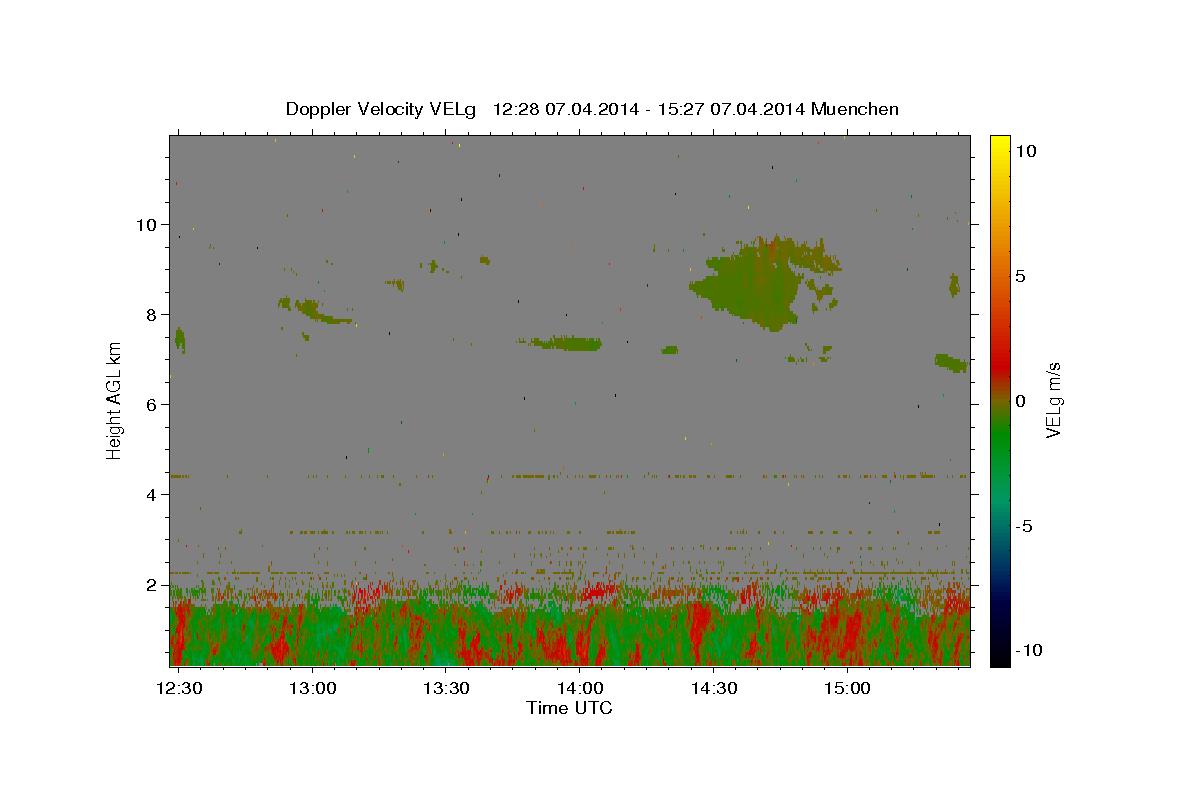Viewport: 1200px width, 800px height.
Task: Click the height tick label 4
Action: point(152,495)
